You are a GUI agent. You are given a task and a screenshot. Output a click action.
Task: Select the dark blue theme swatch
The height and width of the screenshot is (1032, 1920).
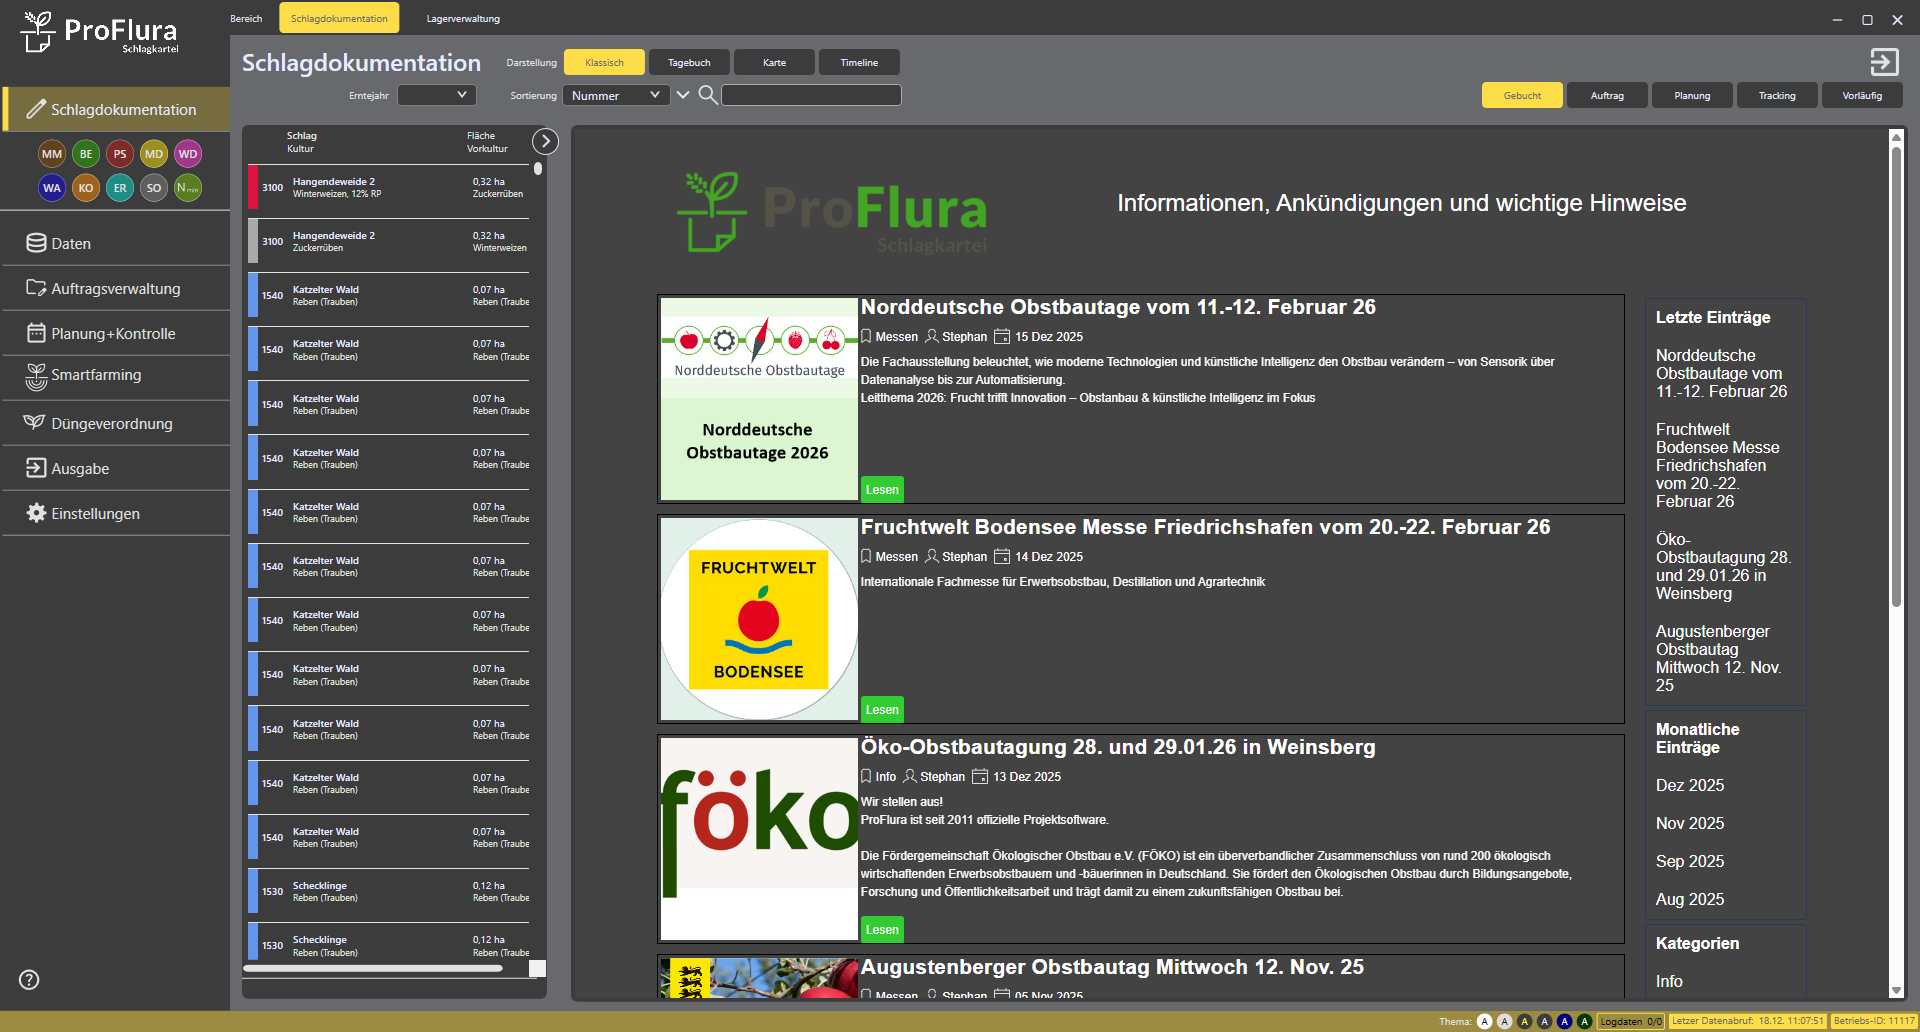click(x=1564, y=1021)
